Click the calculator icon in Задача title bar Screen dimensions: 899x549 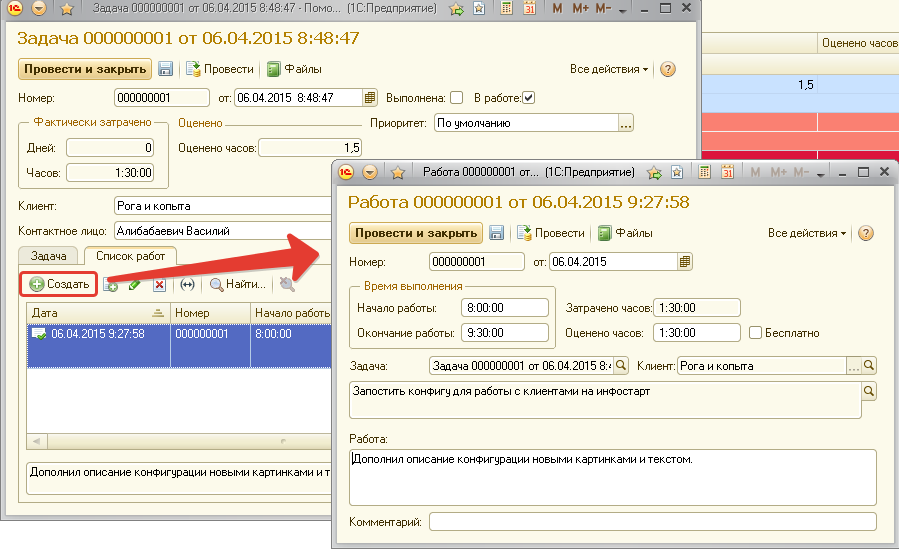tap(506, 9)
